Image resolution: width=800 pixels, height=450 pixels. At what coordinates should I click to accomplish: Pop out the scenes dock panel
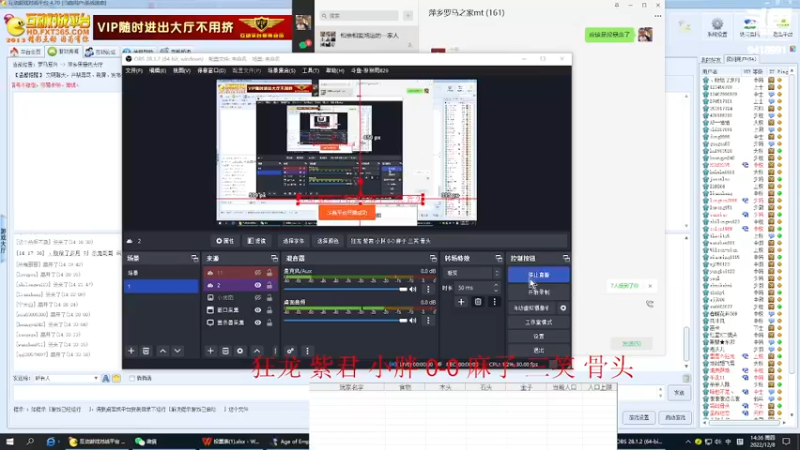(x=194, y=259)
